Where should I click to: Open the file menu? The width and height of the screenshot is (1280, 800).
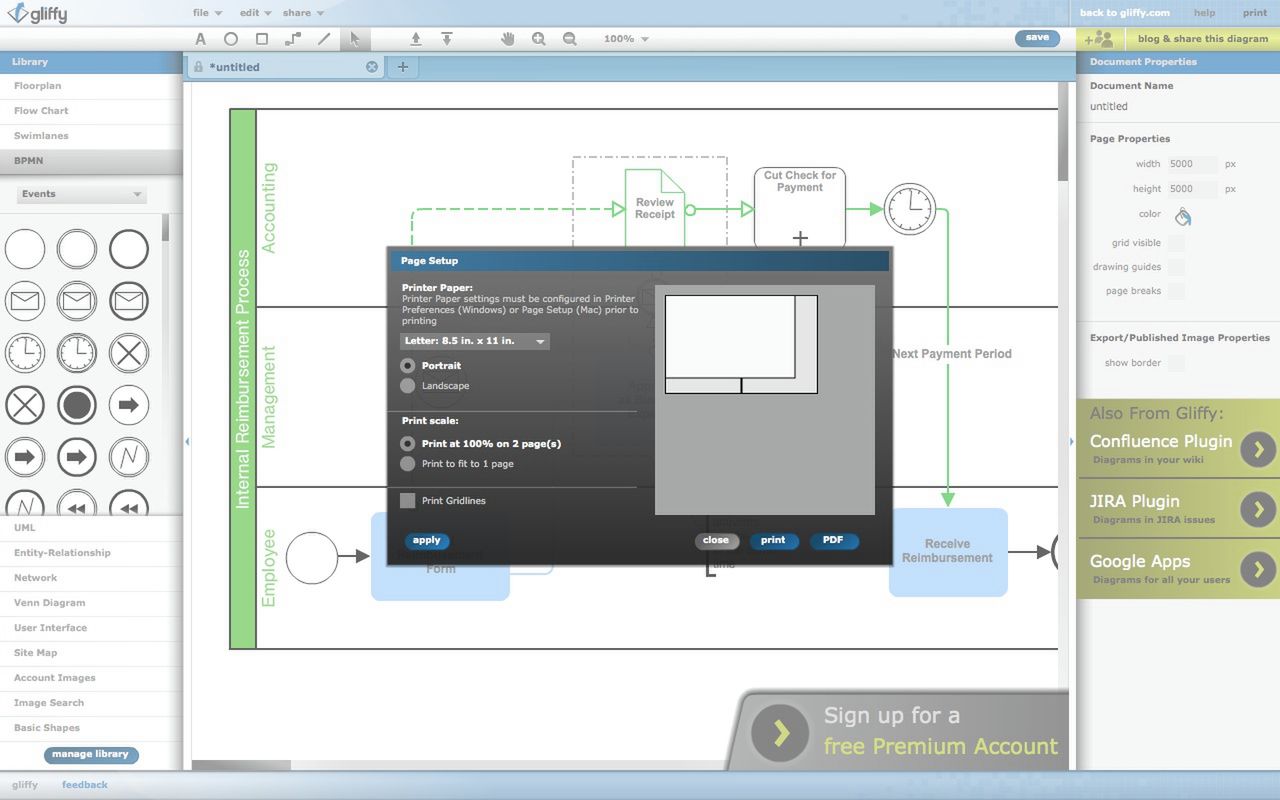206,13
